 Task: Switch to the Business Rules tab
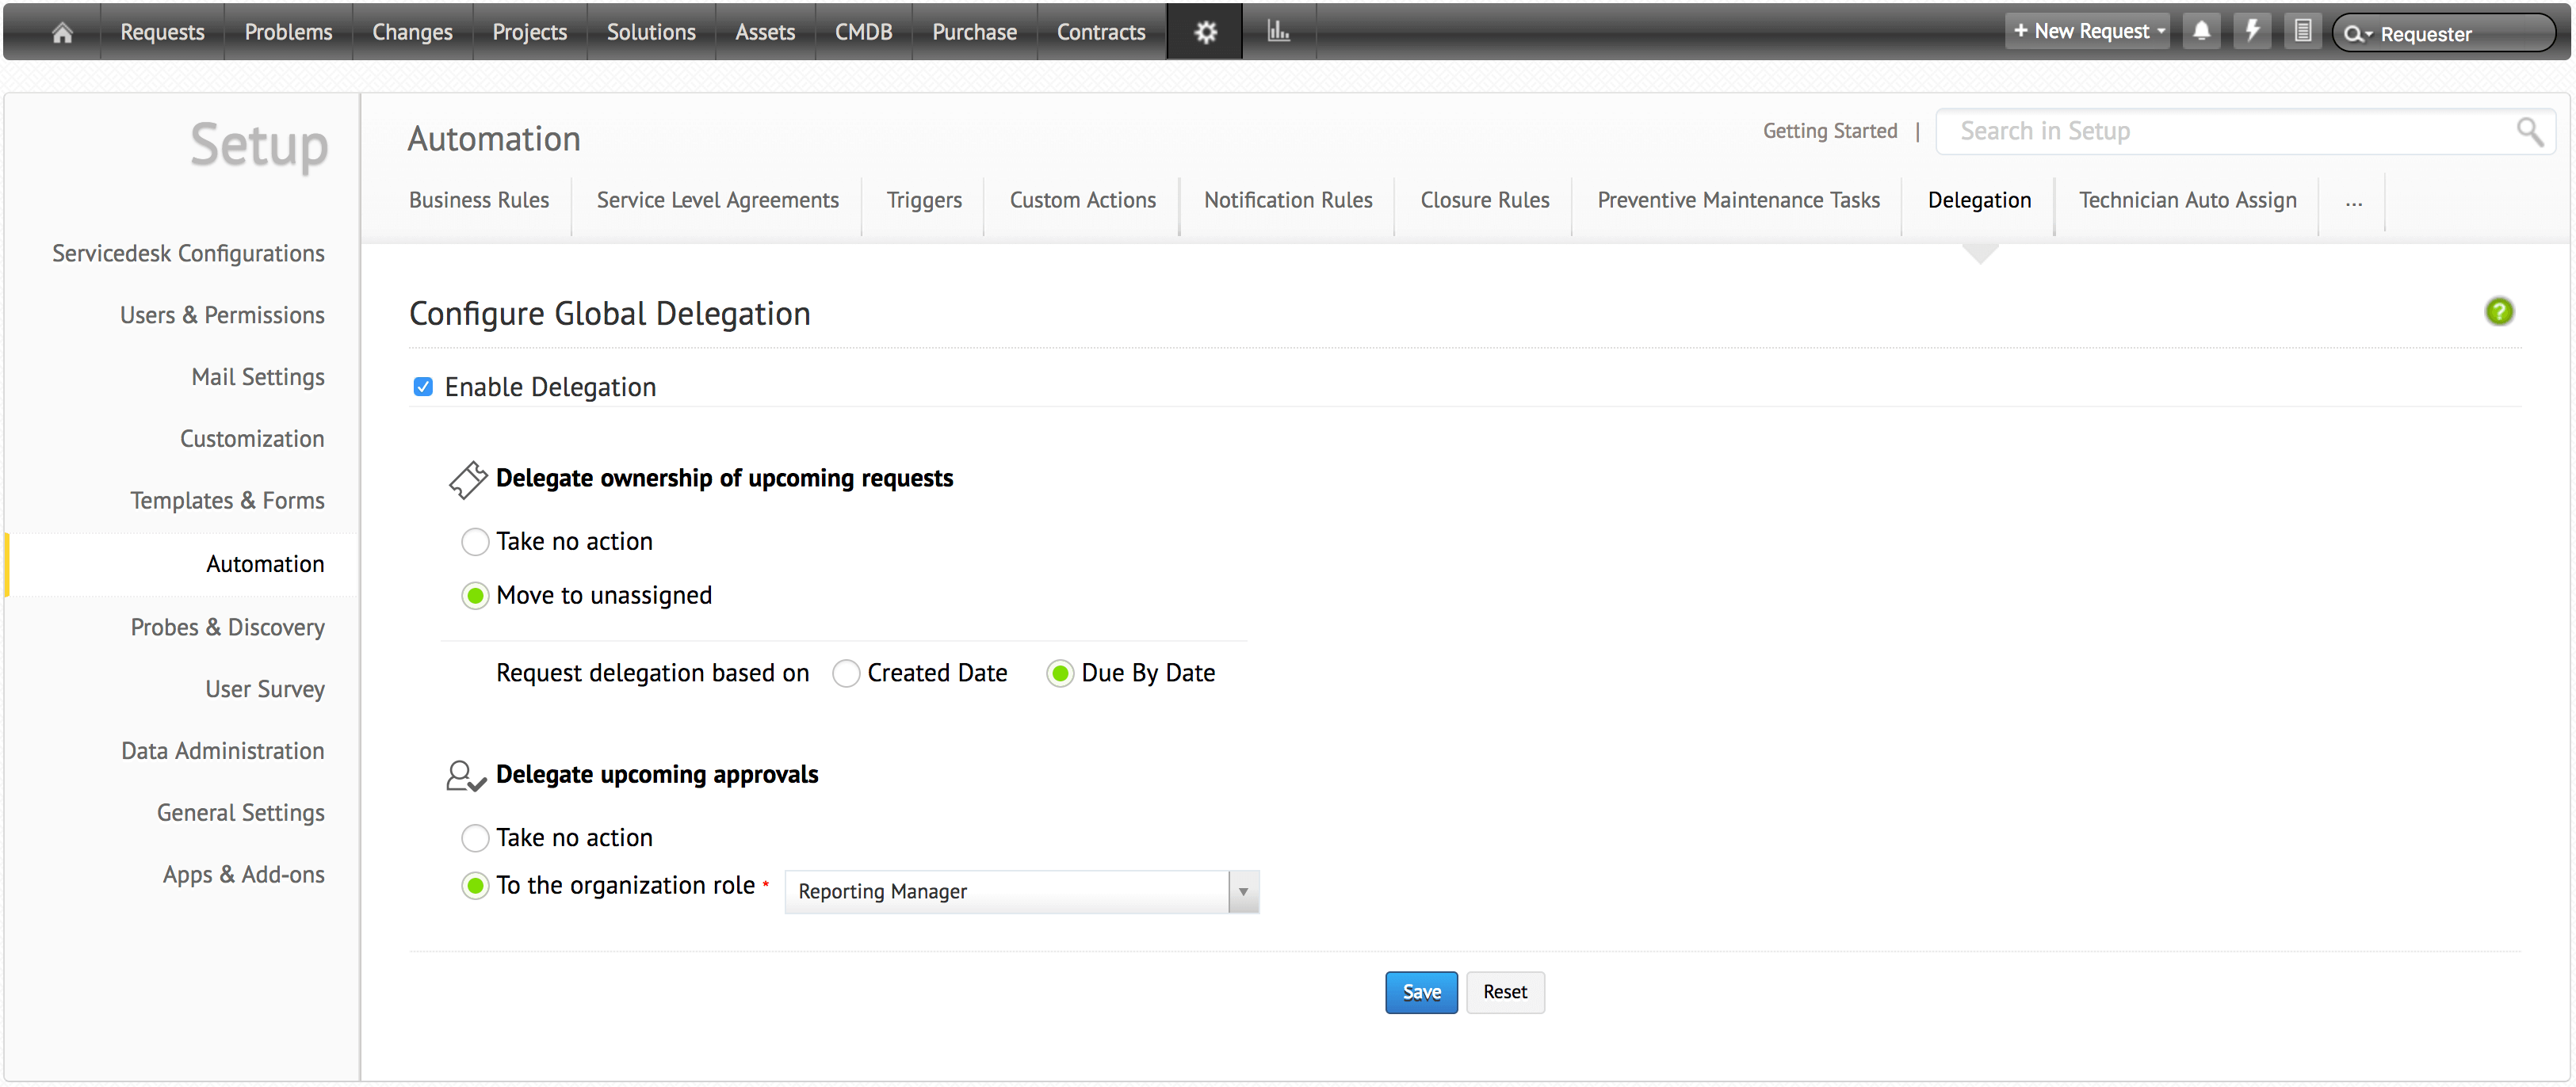478,201
